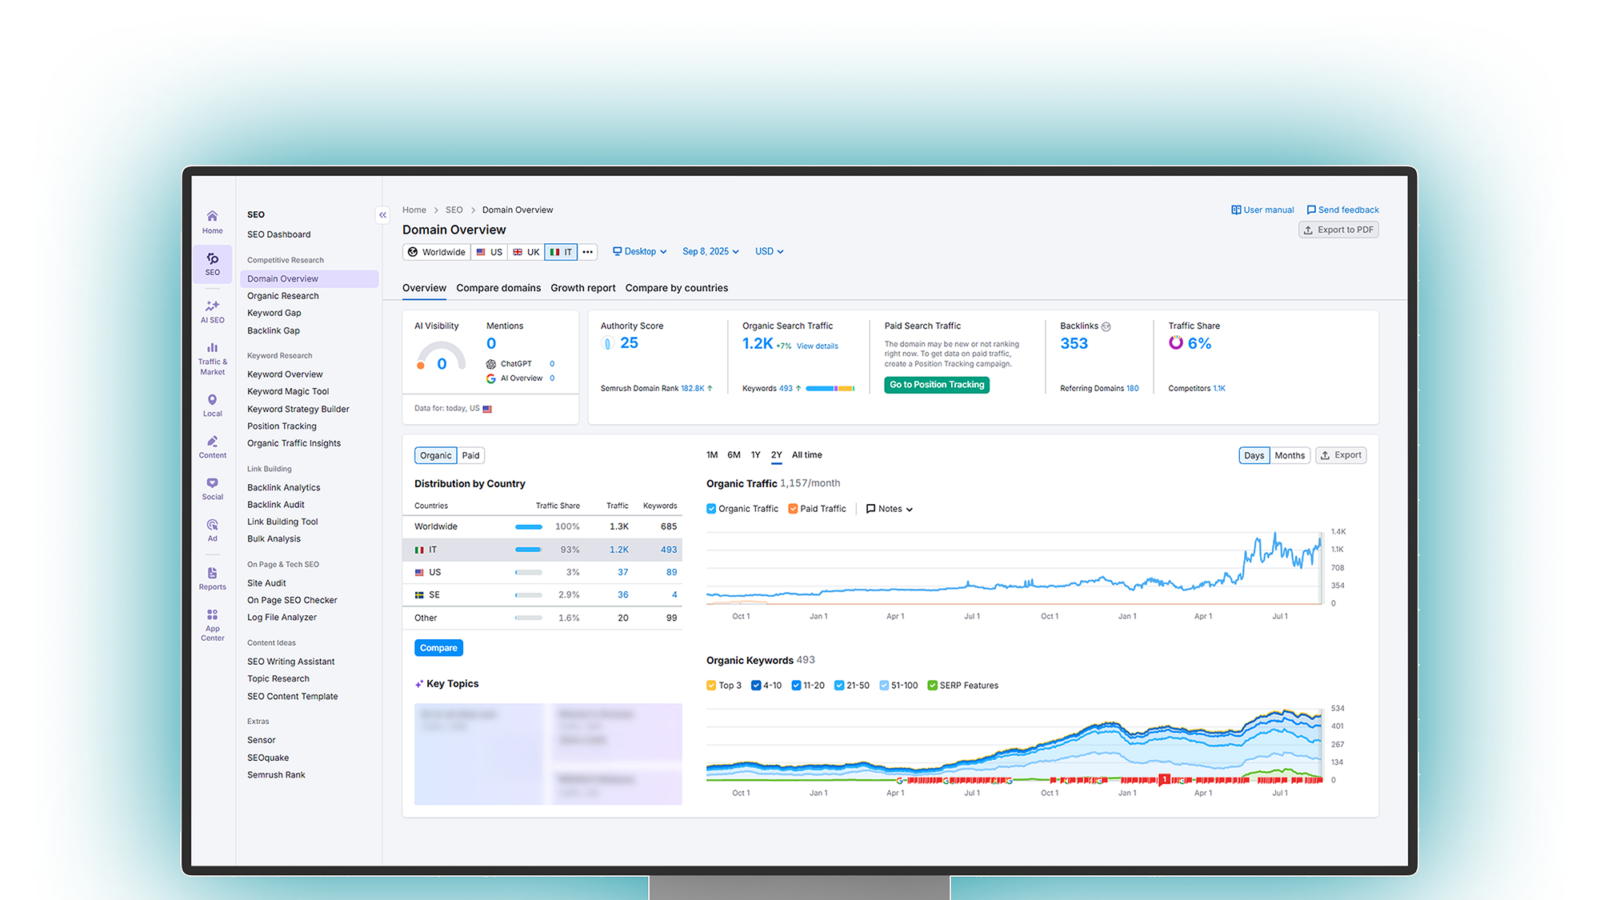Screen dimensions: 1600x900
Task: Switch to the Growth report tab
Action: tap(583, 288)
